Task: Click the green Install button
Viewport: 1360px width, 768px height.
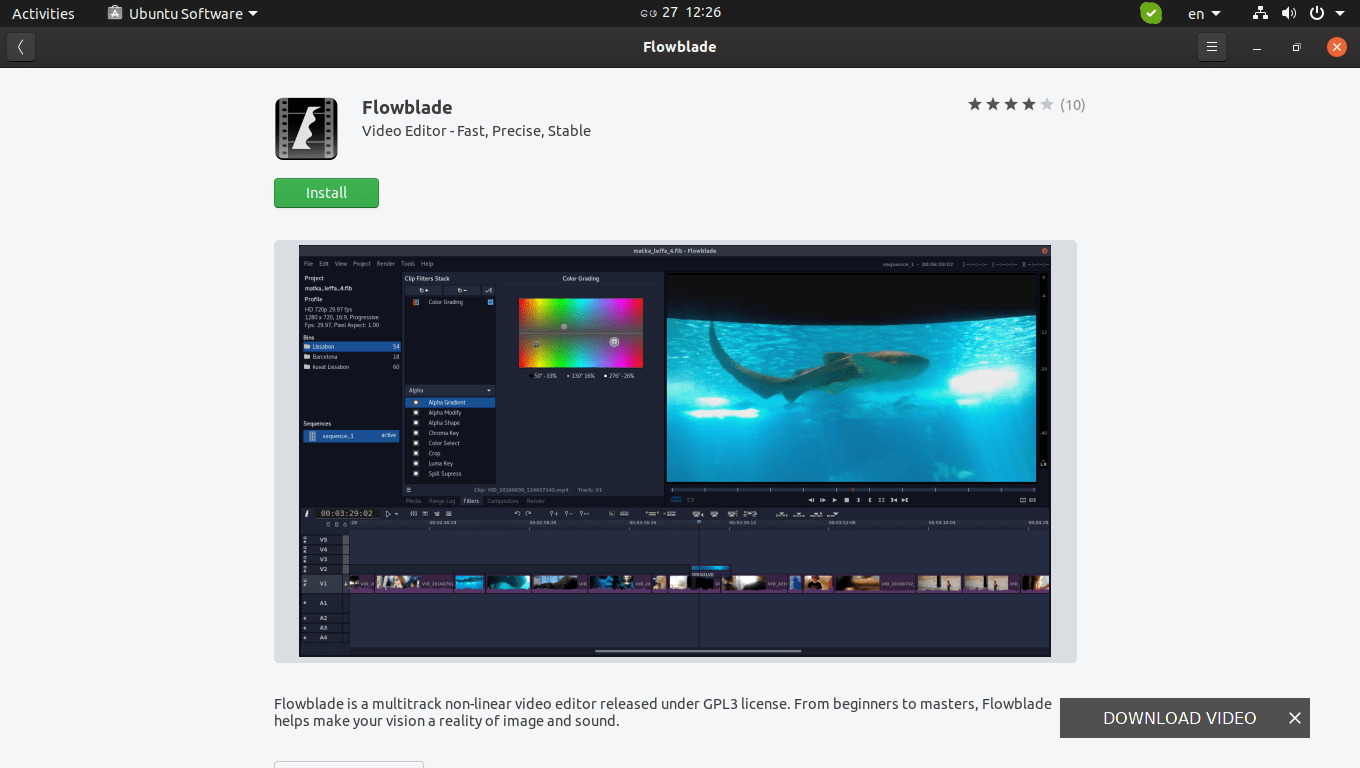Action: pos(326,192)
